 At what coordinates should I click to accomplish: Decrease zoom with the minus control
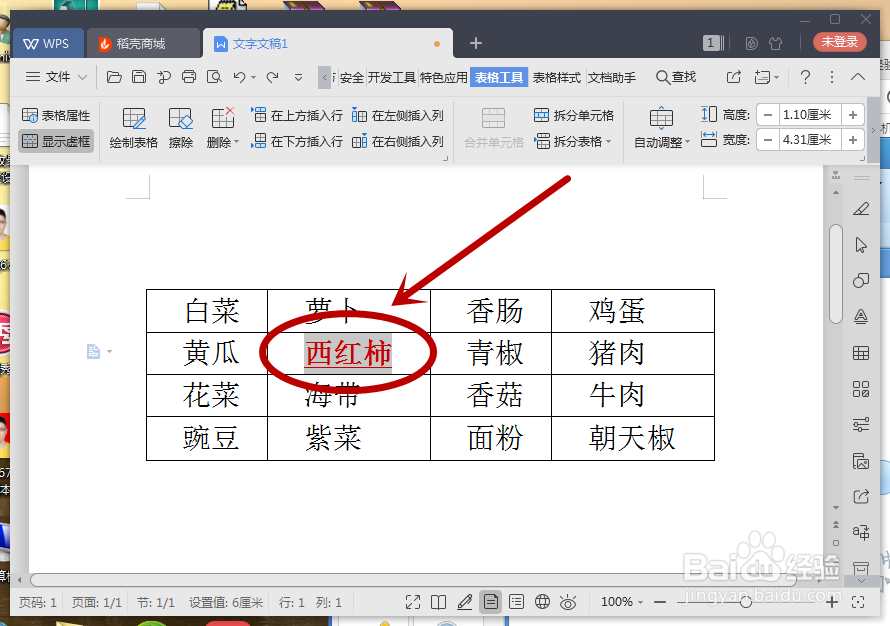[661, 602]
